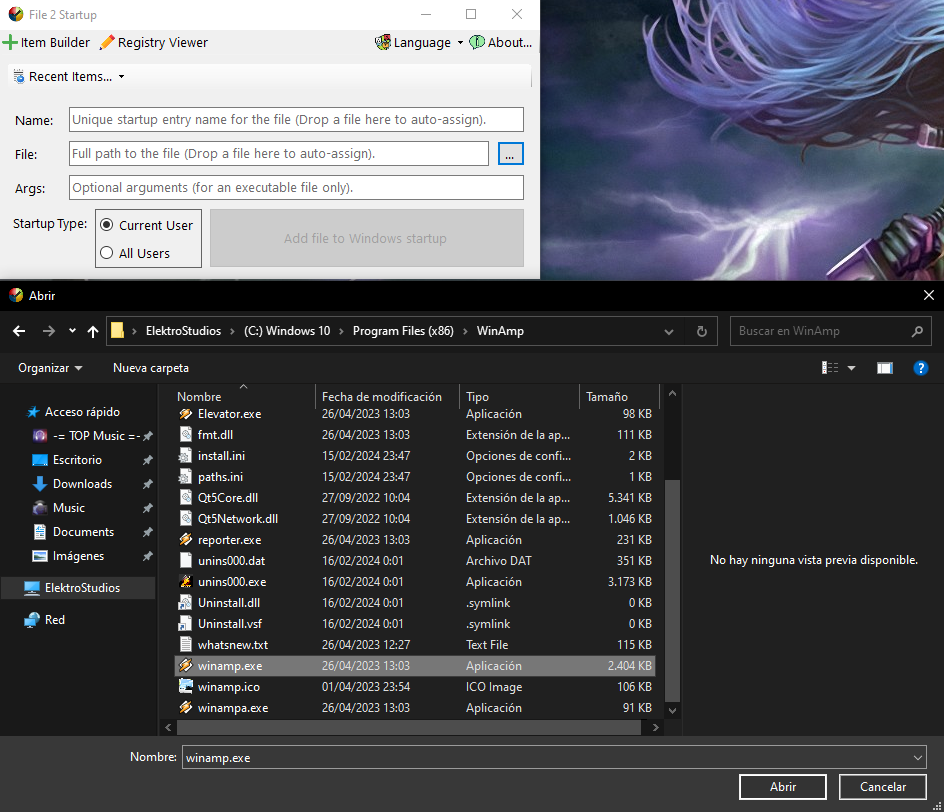Select the winamp.ico image icon

click(x=186, y=686)
